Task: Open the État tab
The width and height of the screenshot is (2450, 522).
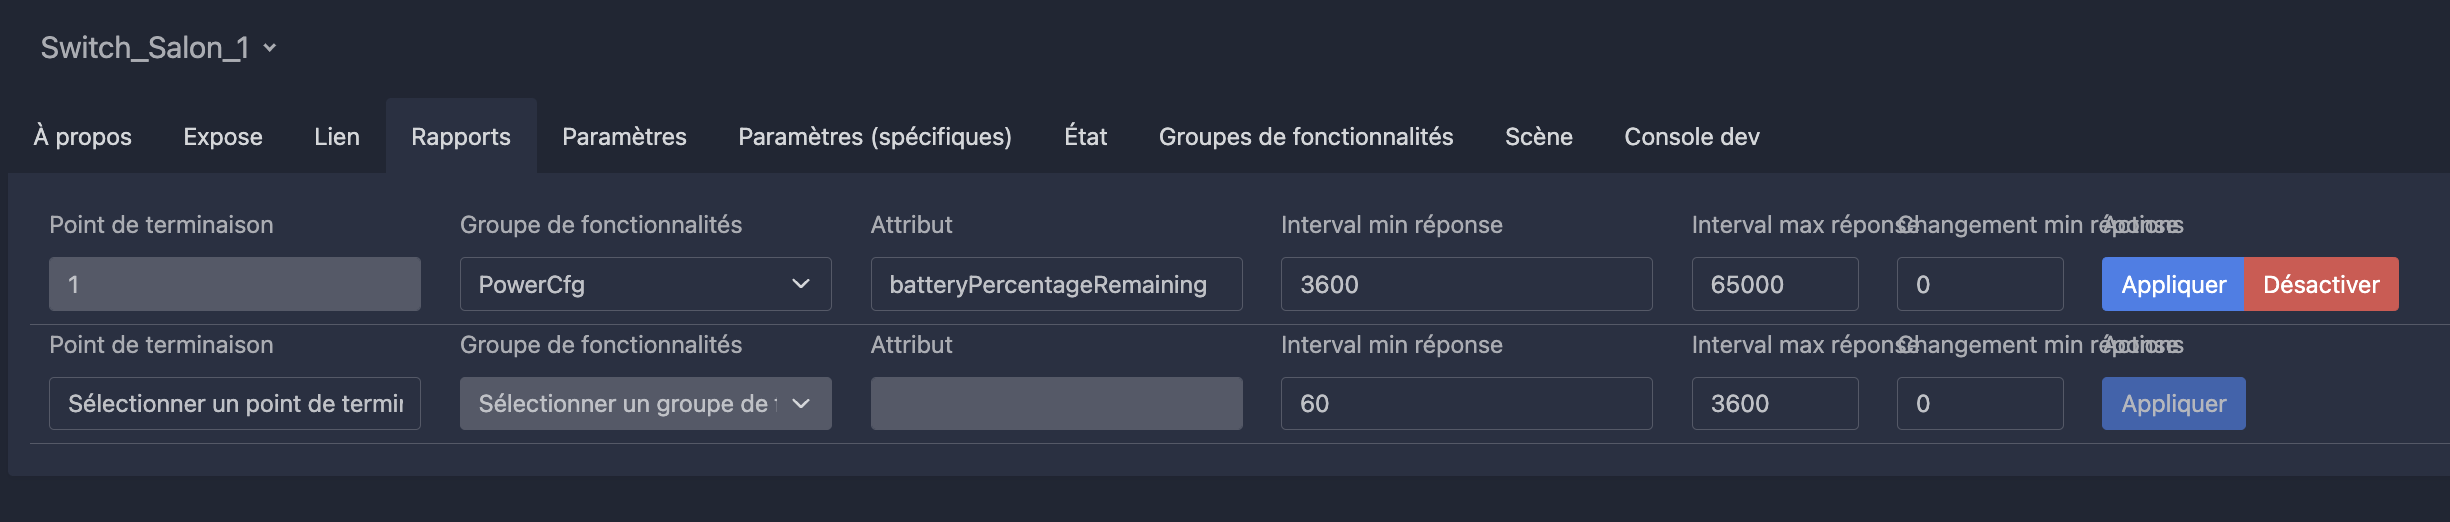Action: click(x=1085, y=136)
